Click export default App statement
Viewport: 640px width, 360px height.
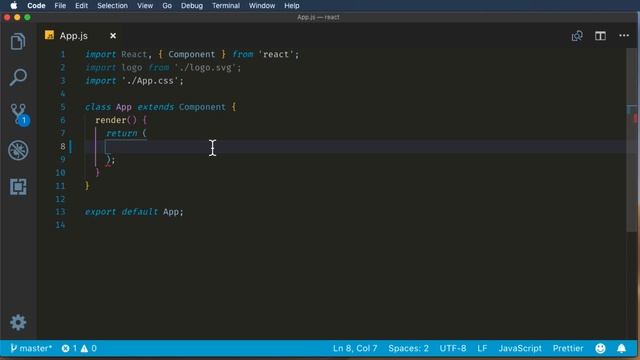coord(134,212)
